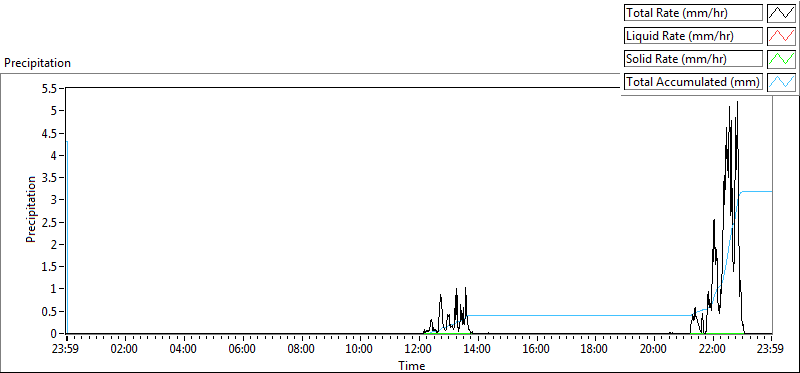Click the Total Accumulated blue plot icon
The width and height of the screenshot is (800, 373).
(x=781, y=82)
